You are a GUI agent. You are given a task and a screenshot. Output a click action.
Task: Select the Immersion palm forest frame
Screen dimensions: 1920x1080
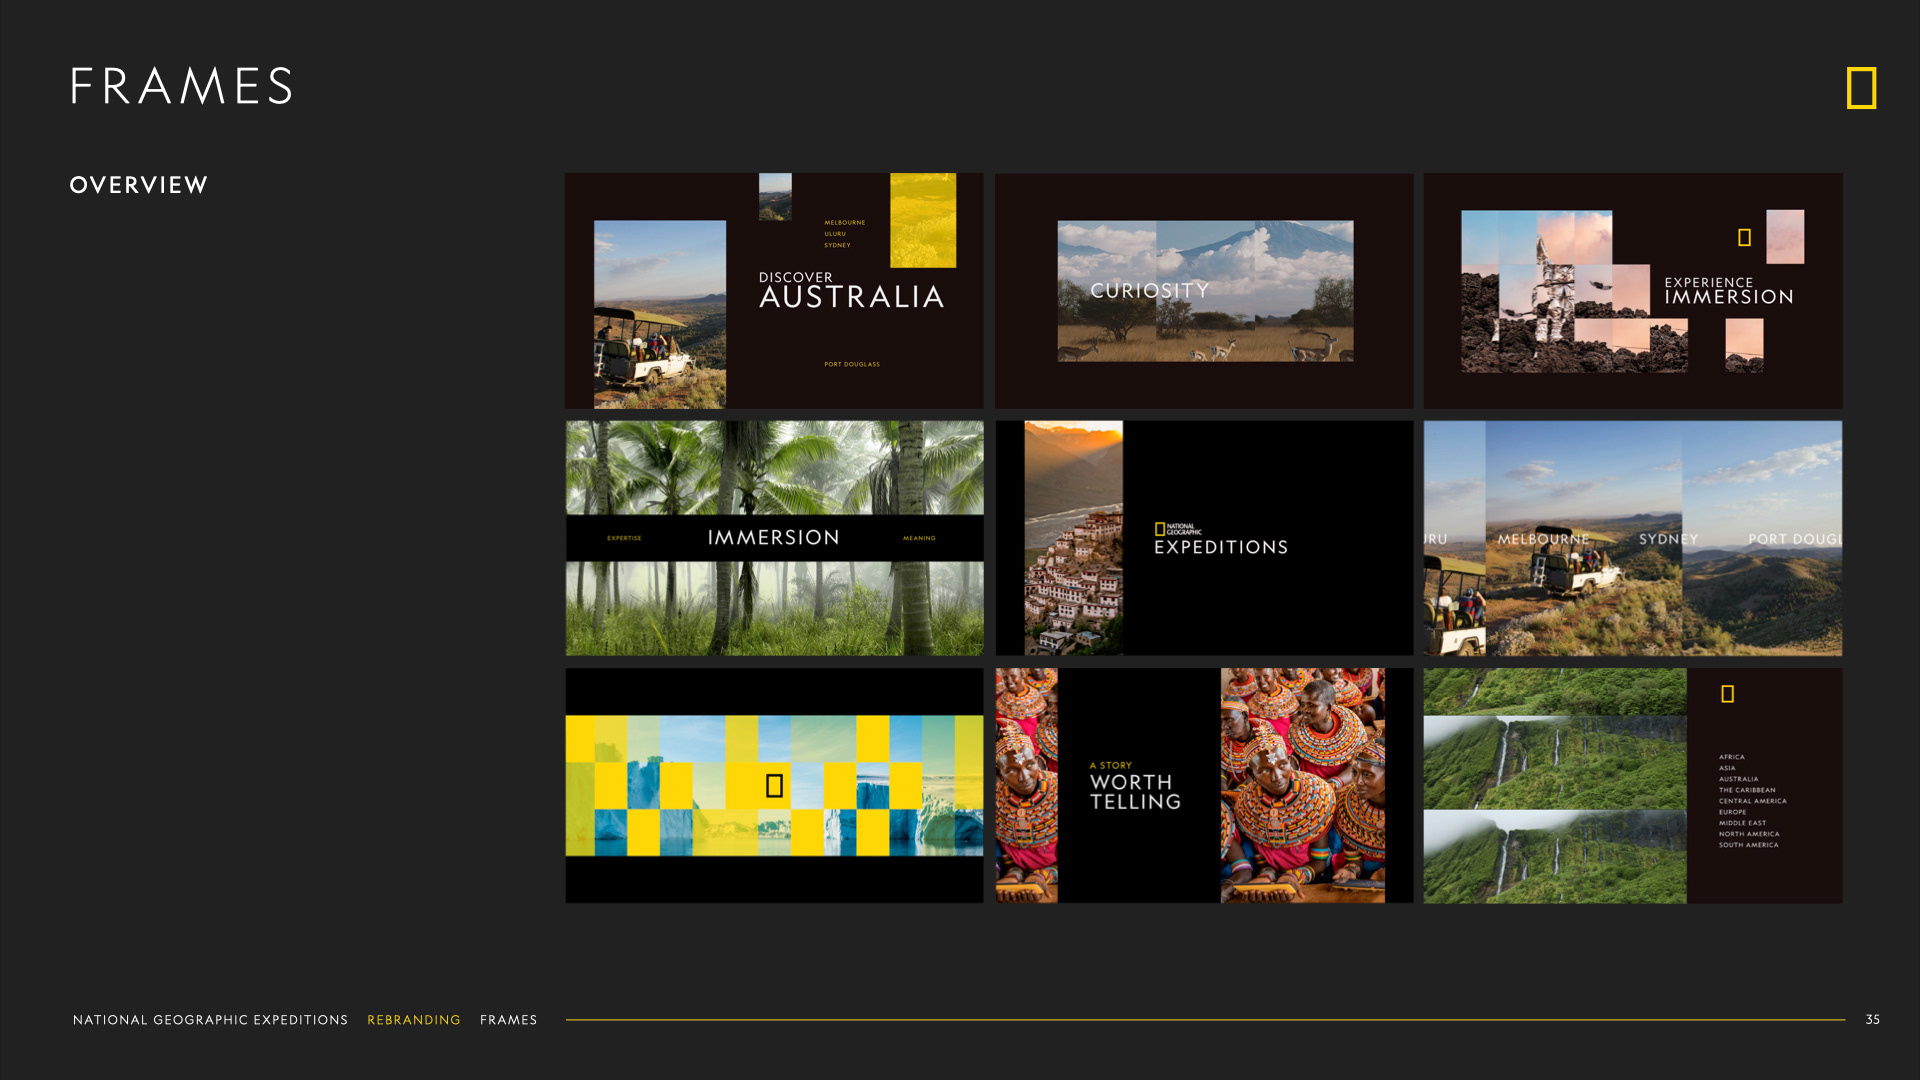pyautogui.click(x=774, y=538)
